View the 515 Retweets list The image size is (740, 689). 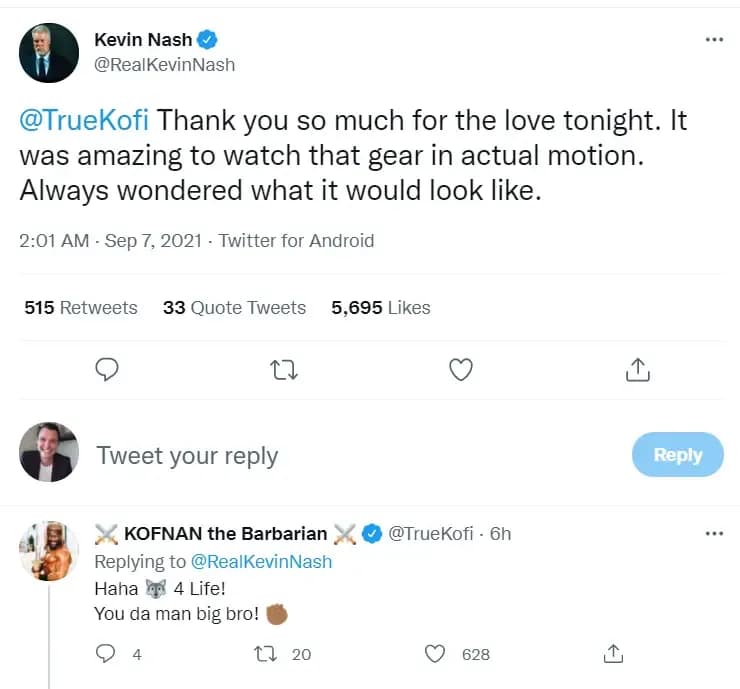pos(81,308)
